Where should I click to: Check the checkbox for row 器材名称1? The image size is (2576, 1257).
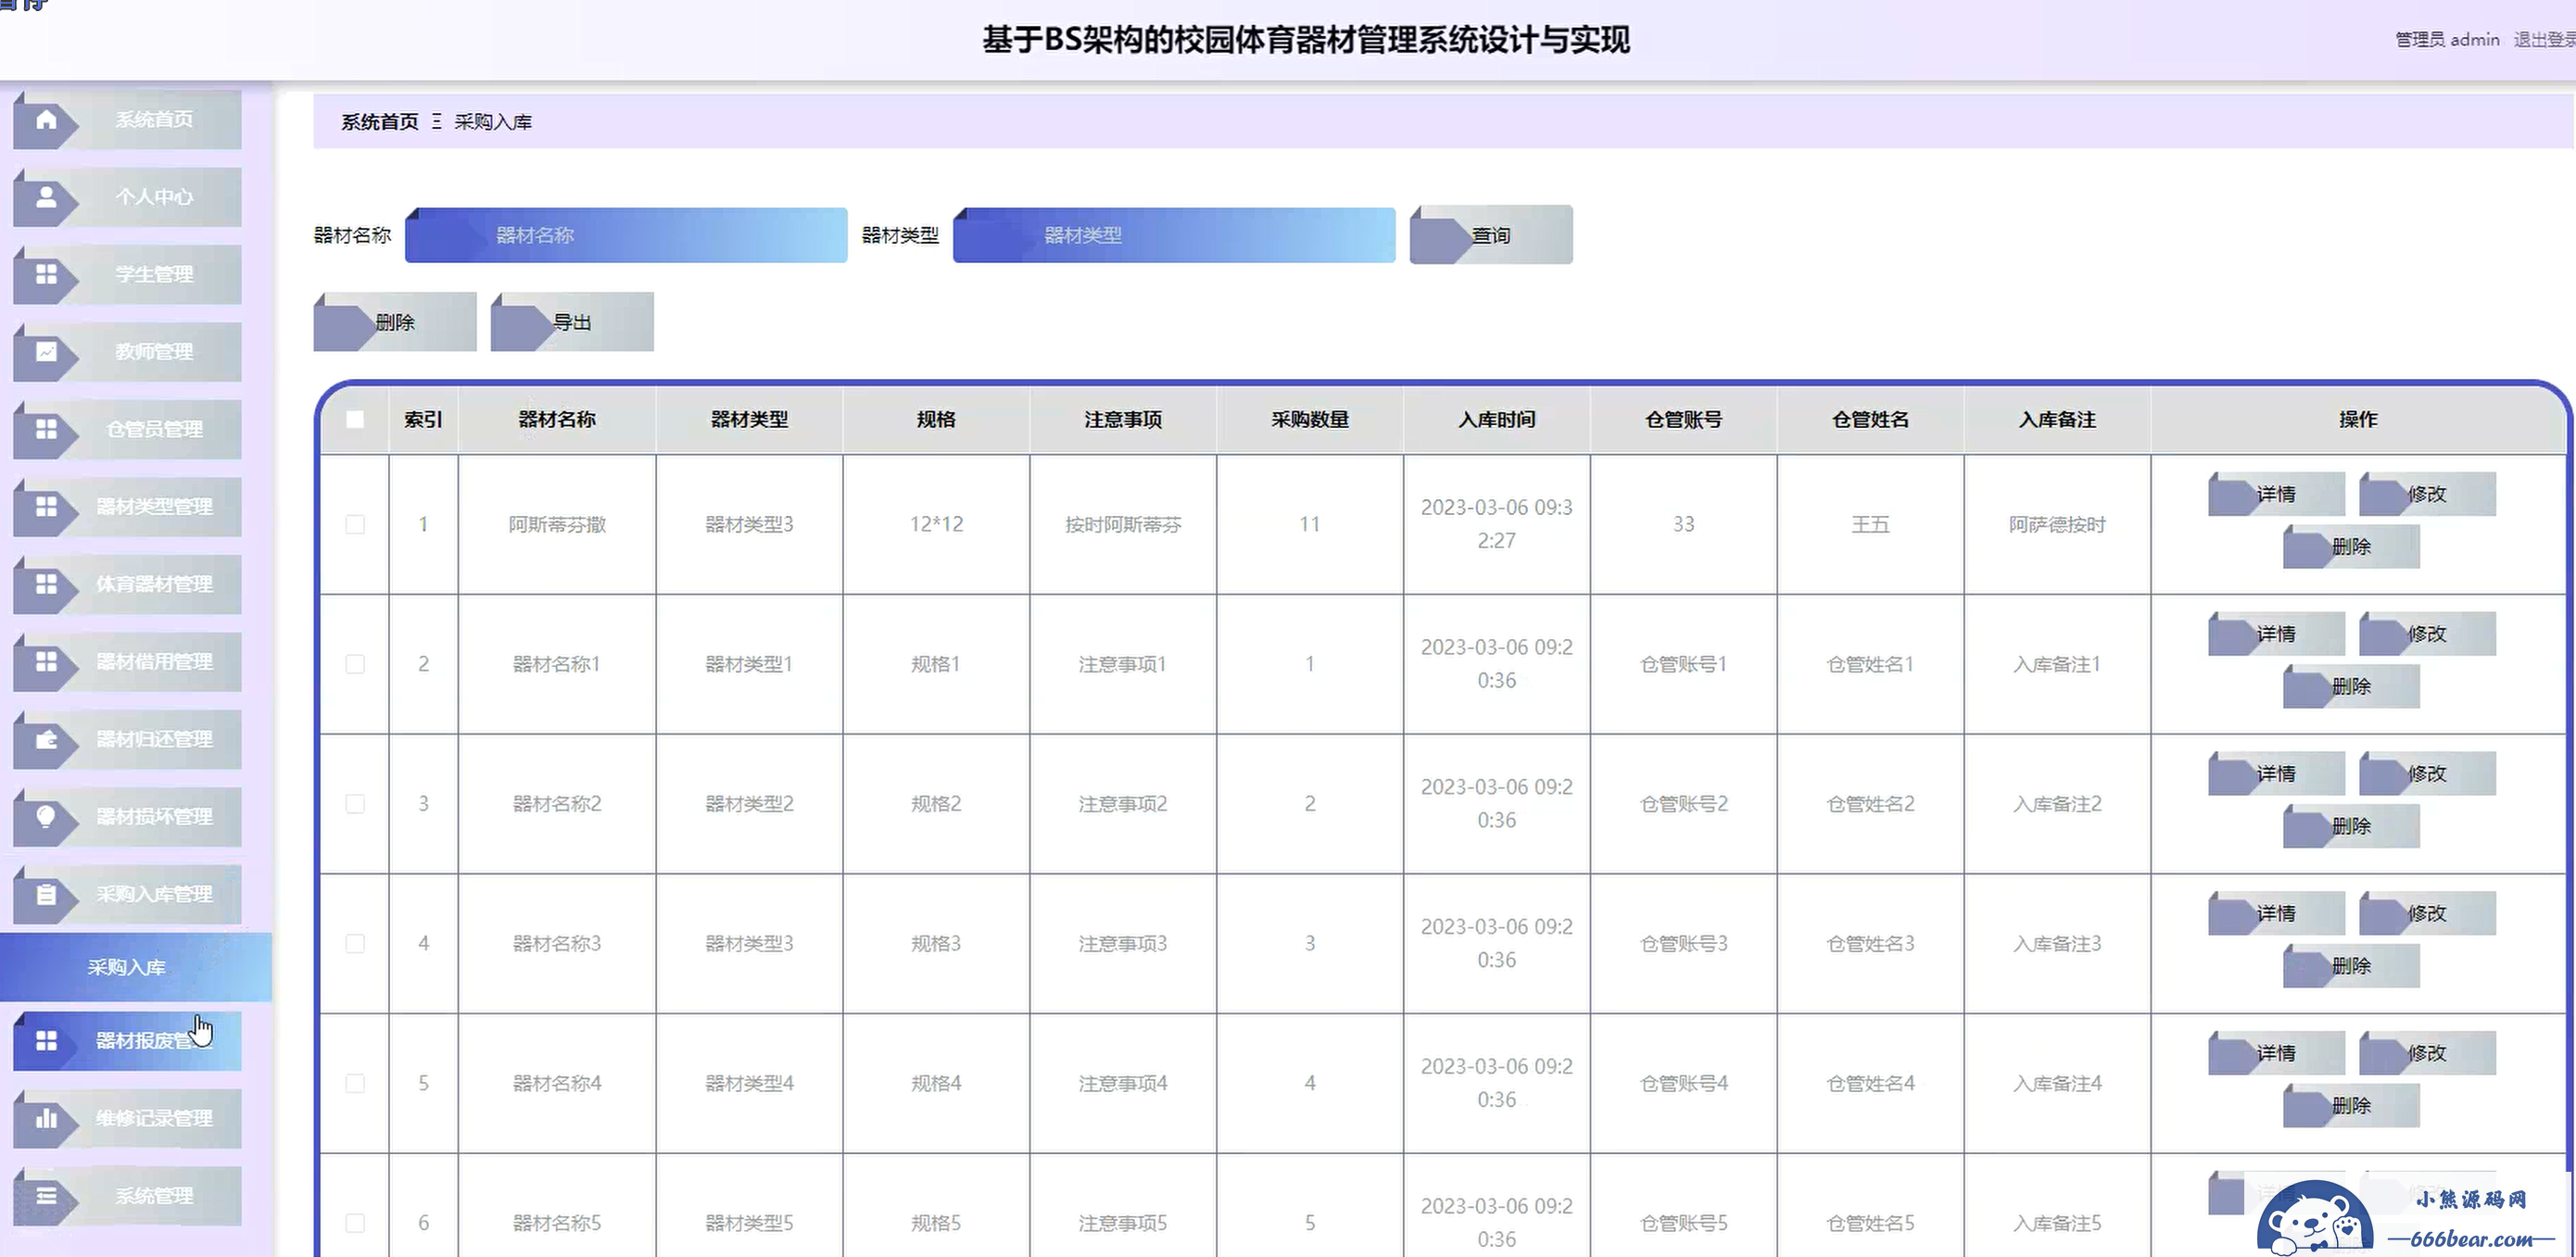355,664
